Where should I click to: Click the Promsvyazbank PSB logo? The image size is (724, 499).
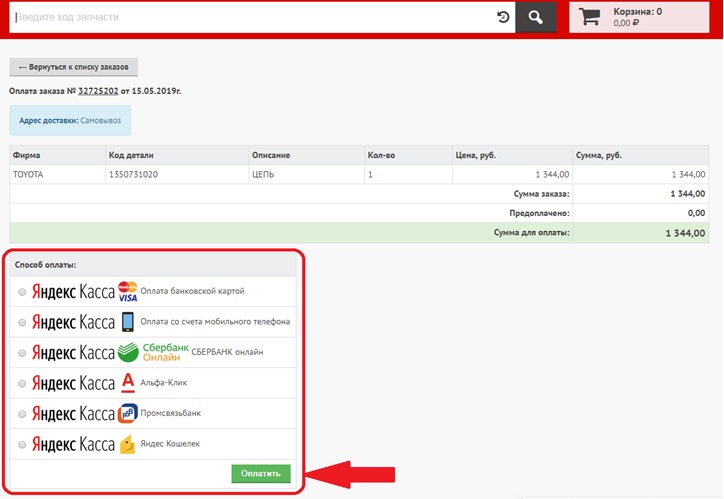click(x=128, y=413)
